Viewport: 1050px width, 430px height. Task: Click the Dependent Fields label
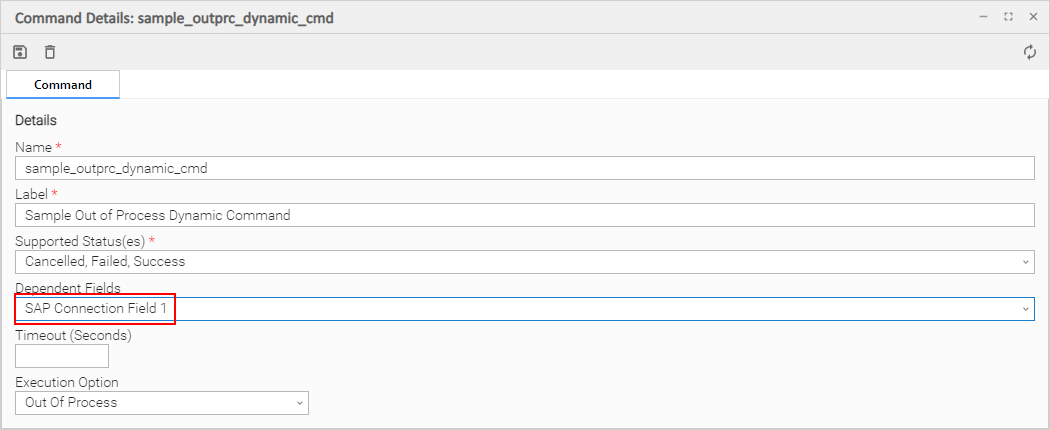click(x=66, y=289)
